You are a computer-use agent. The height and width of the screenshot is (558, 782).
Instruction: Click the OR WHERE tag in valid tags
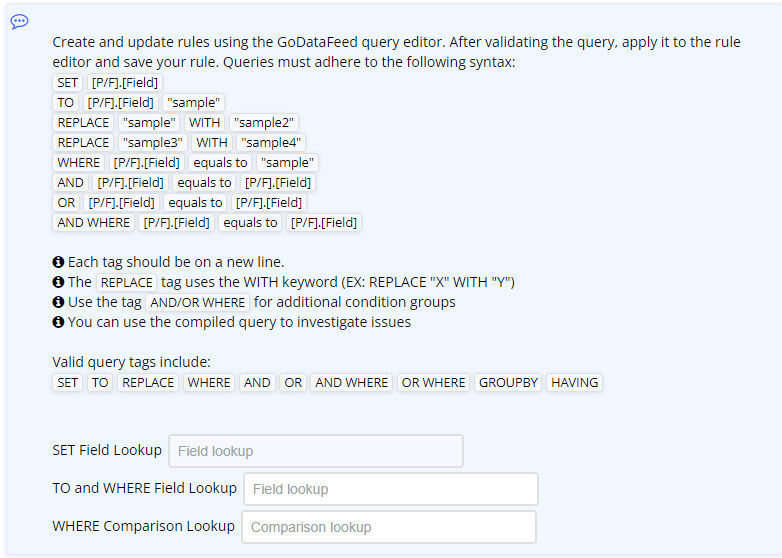tap(433, 382)
